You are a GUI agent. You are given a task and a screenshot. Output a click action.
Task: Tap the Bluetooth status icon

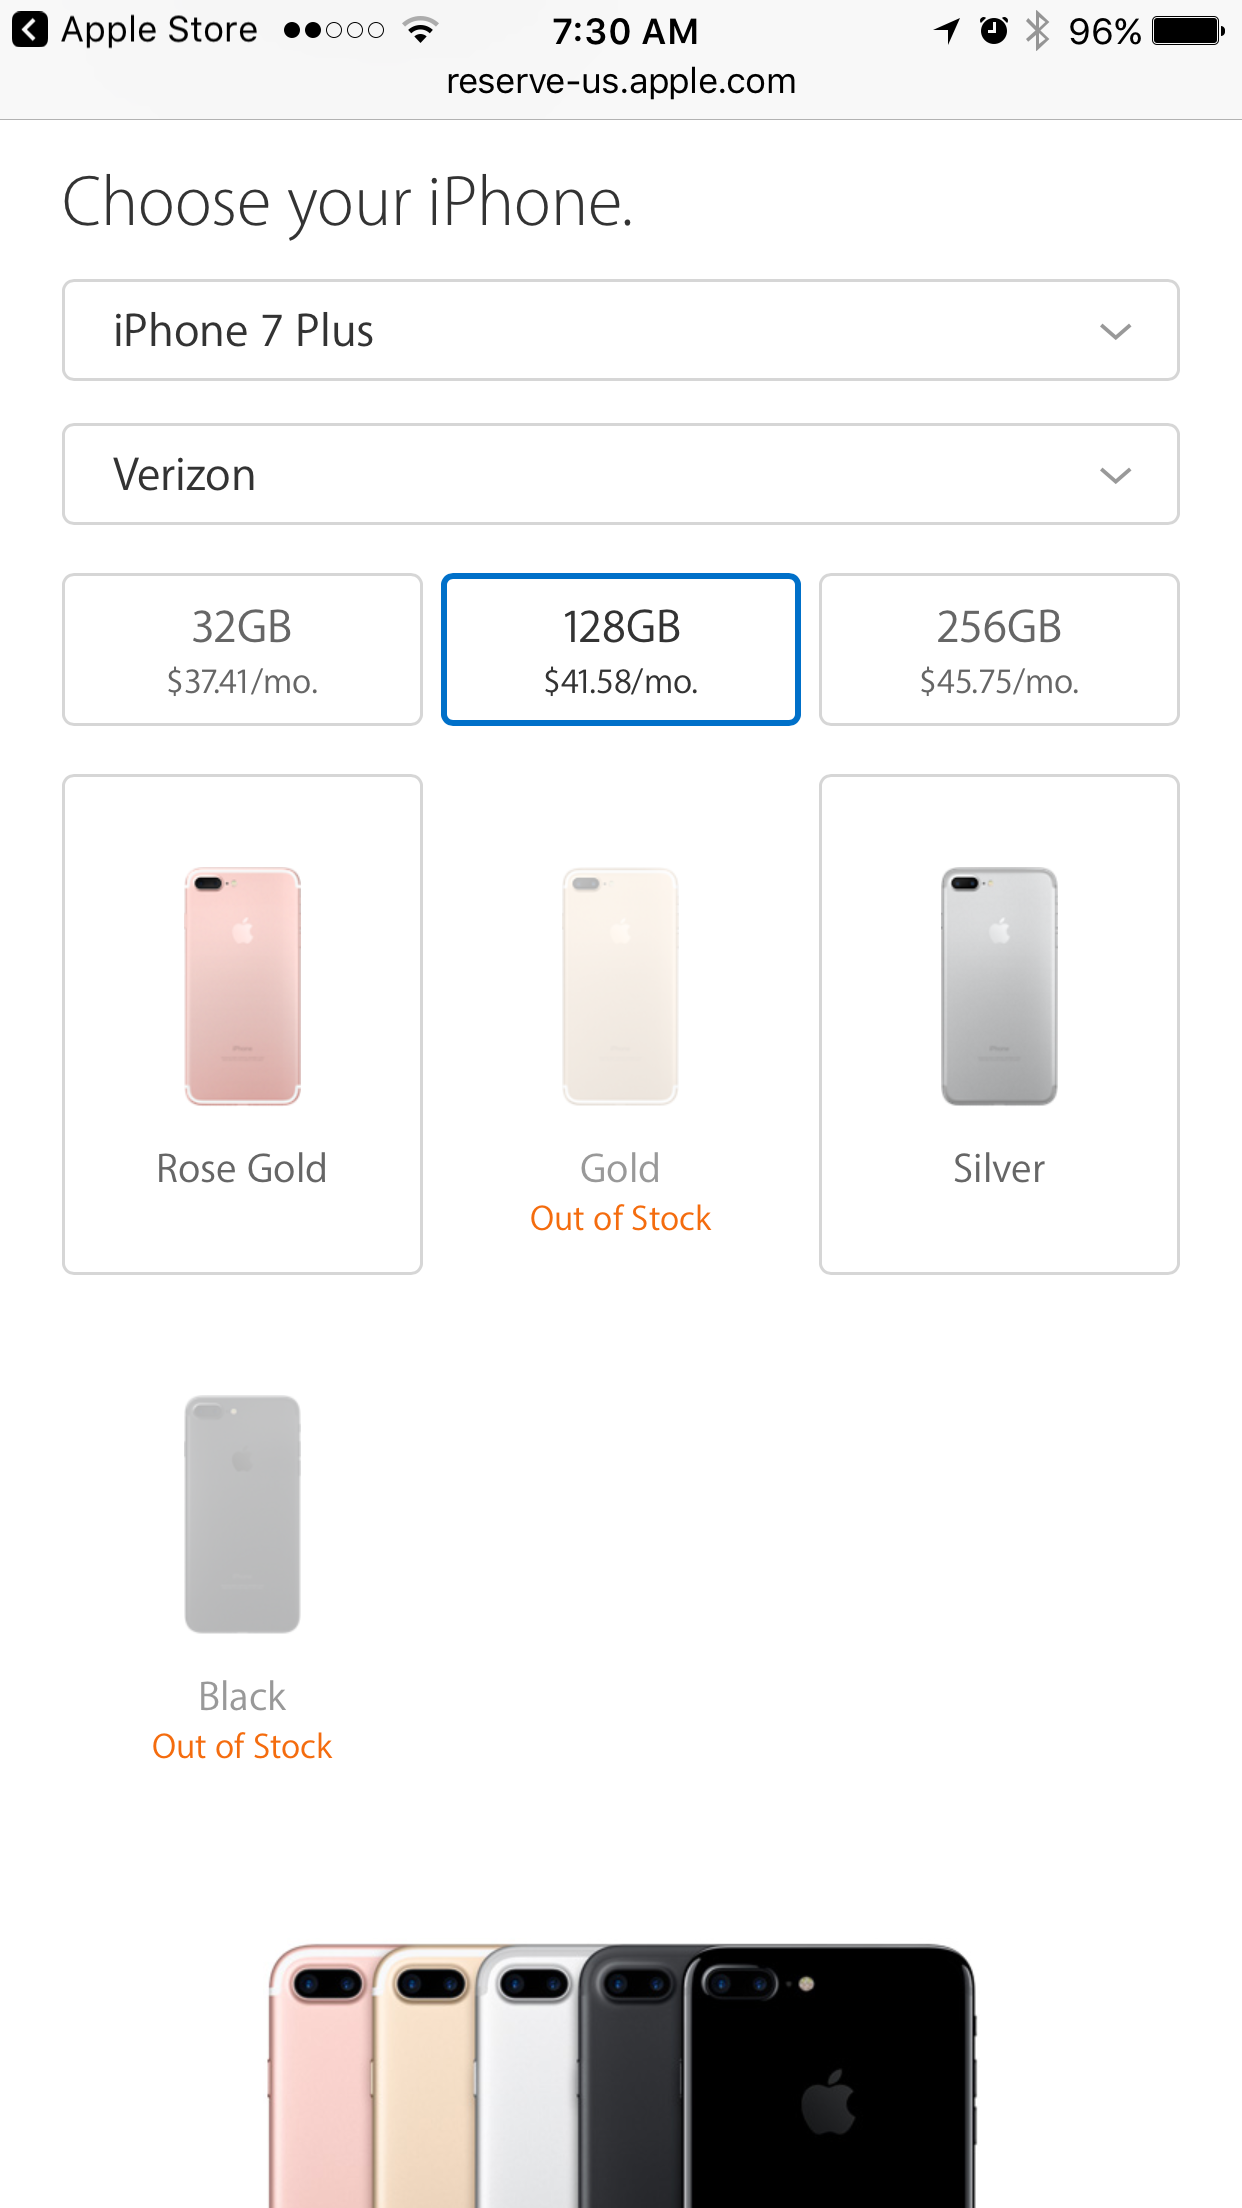click(x=1039, y=31)
